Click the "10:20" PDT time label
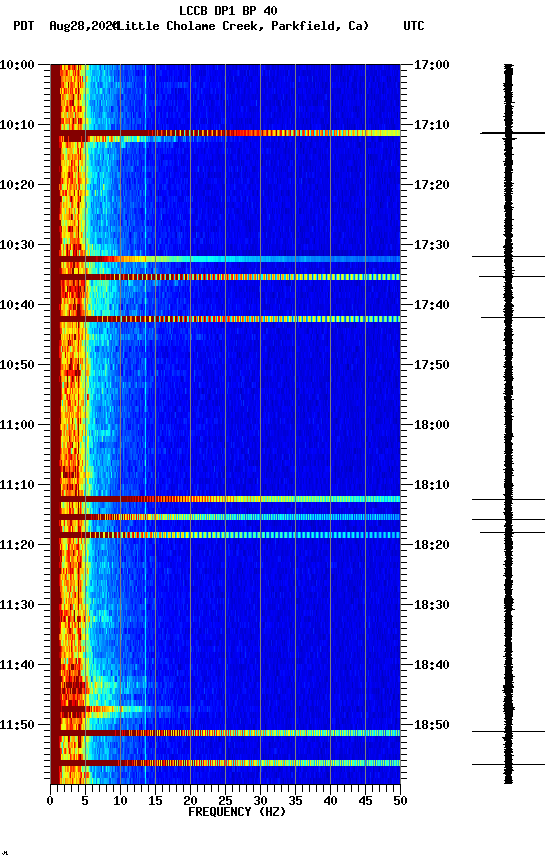 pyautogui.click(x=17, y=185)
